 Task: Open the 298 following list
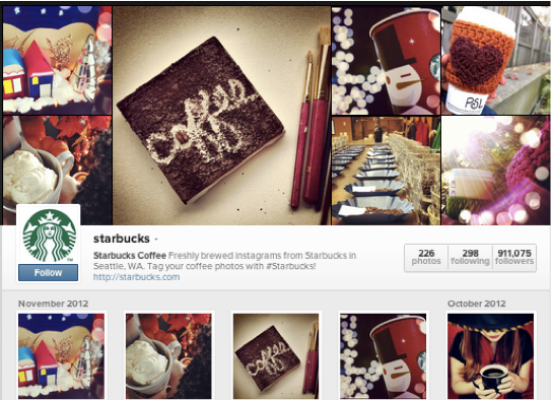[x=470, y=257]
